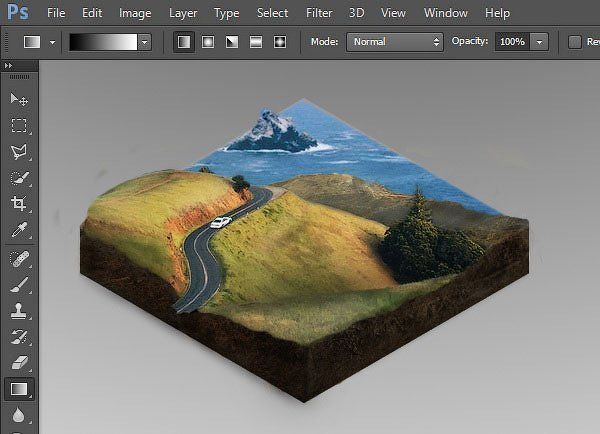The width and height of the screenshot is (600, 434).
Task: Open the Opacity slider dropdown arrow
Action: coord(539,42)
